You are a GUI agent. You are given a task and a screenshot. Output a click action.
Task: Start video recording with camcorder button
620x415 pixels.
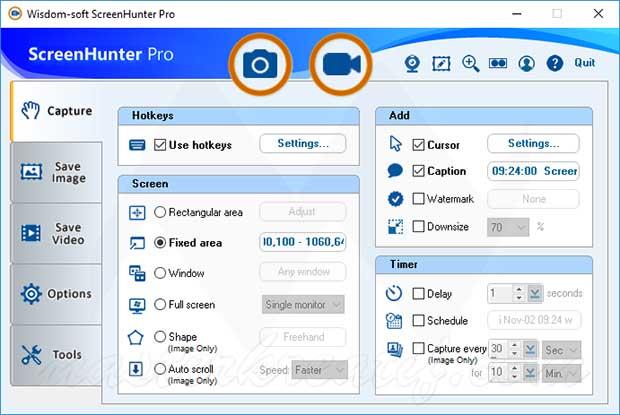(341, 64)
